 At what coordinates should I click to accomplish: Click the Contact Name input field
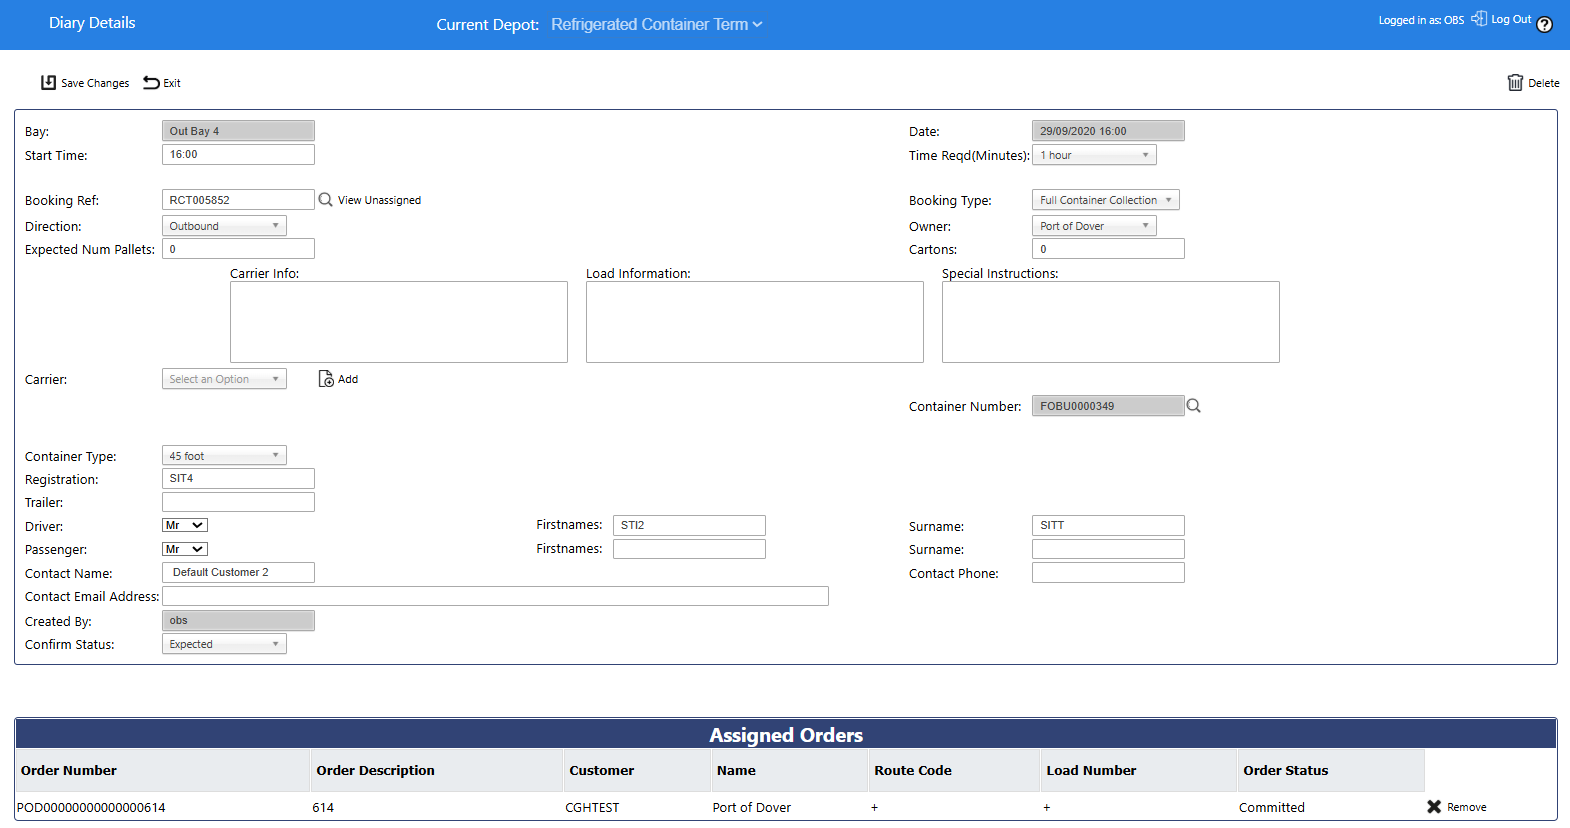(x=238, y=572)
